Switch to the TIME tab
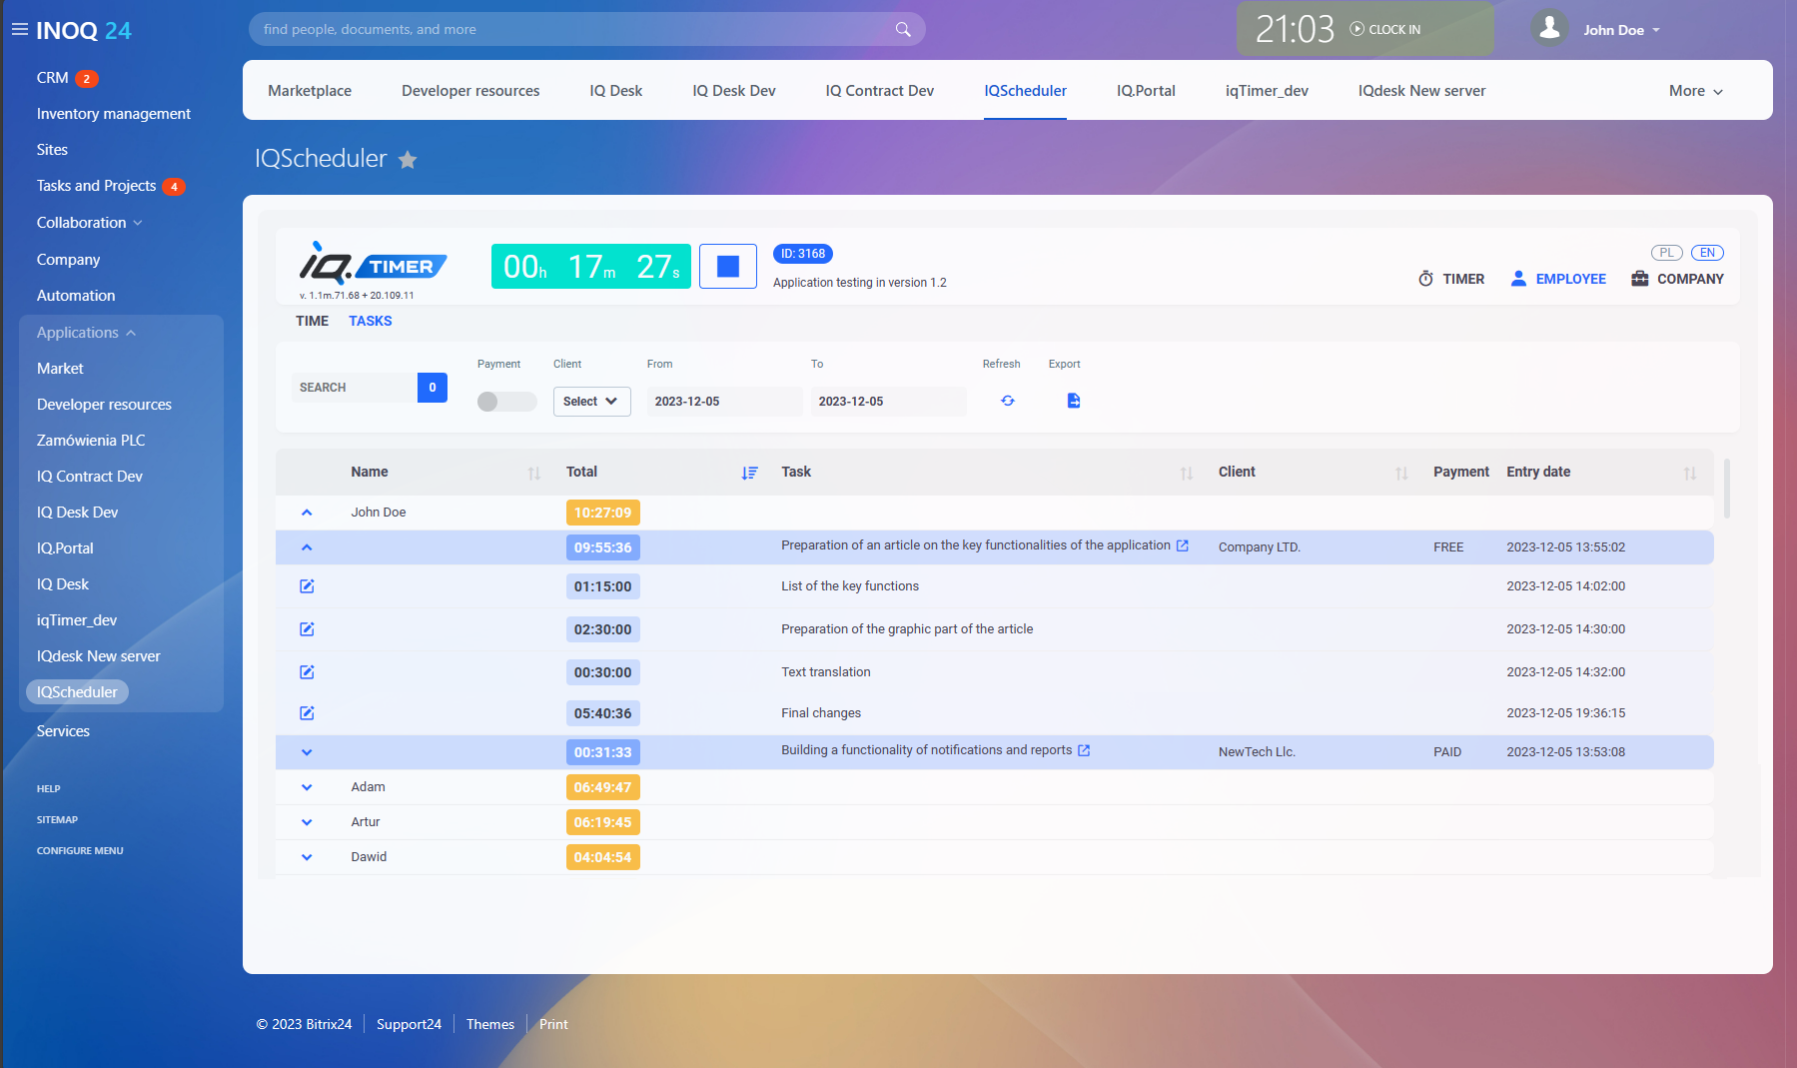The height and width of the screenshot is (1068, 1797). click(x=312, y=321)
